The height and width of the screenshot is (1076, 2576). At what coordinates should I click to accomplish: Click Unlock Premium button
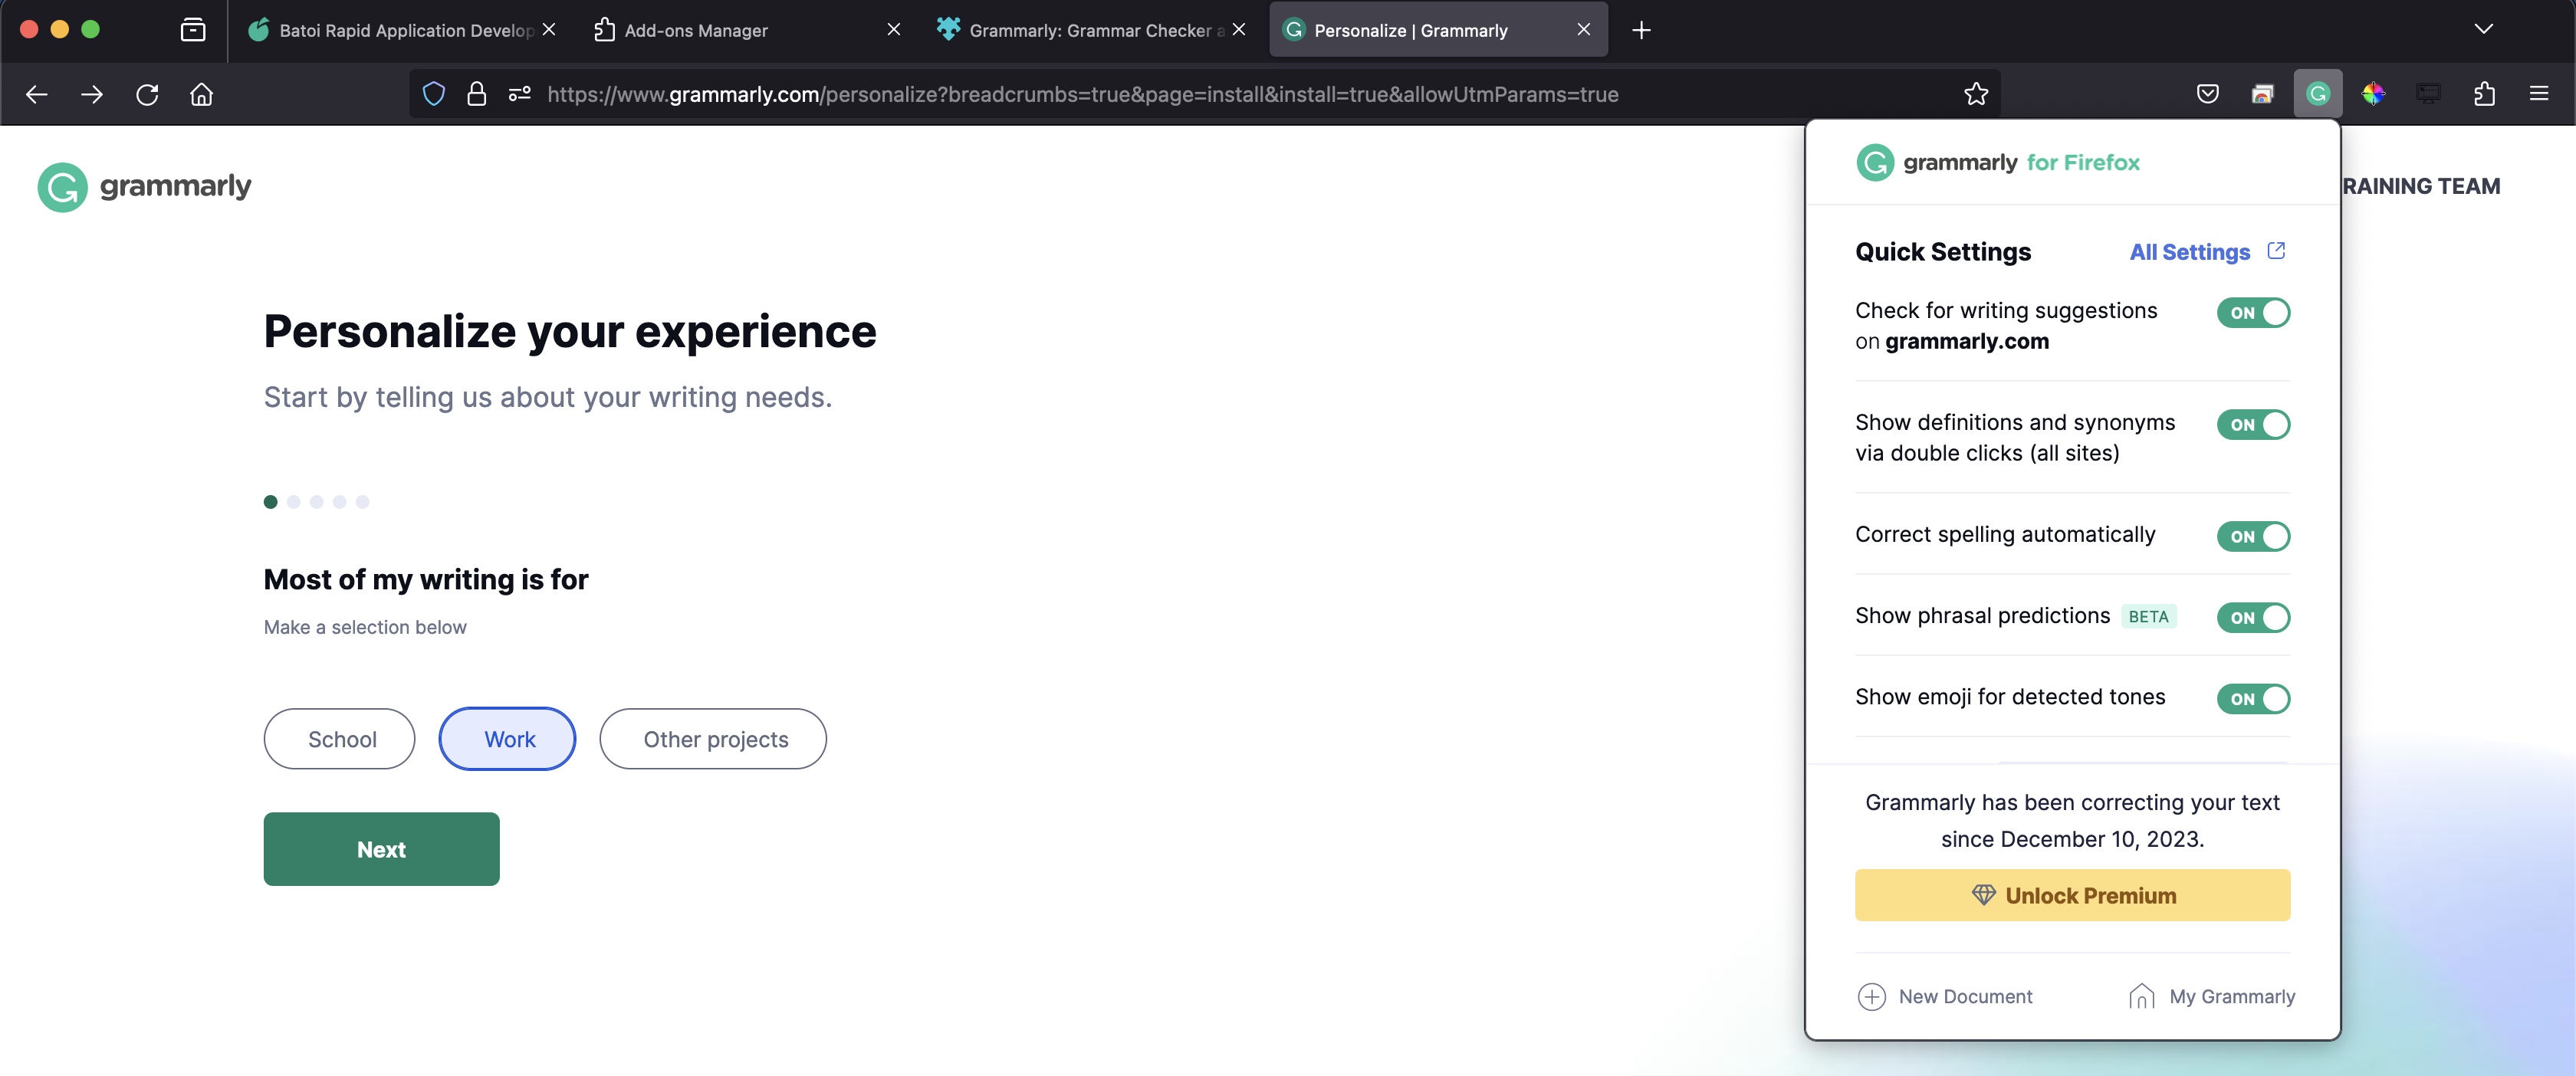tap(2072, 895)
